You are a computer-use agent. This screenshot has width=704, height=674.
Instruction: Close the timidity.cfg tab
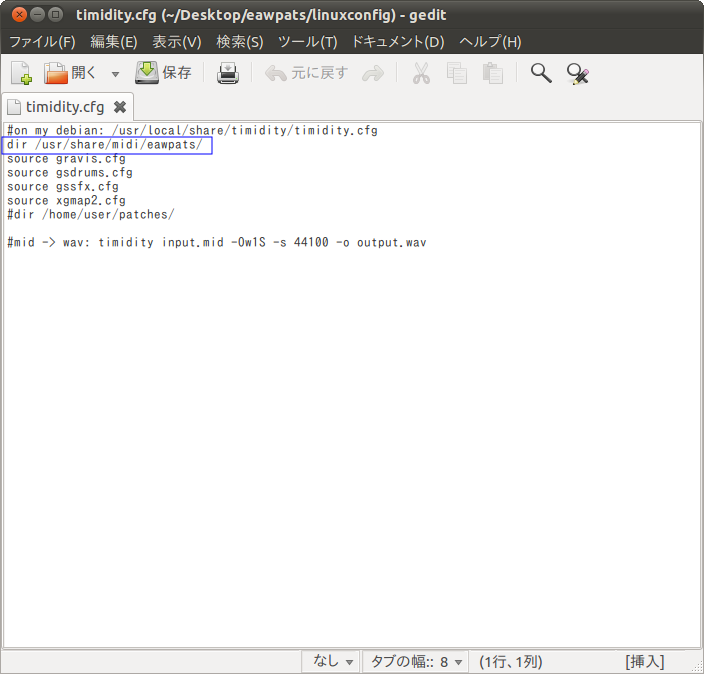(x=120, y=107)
